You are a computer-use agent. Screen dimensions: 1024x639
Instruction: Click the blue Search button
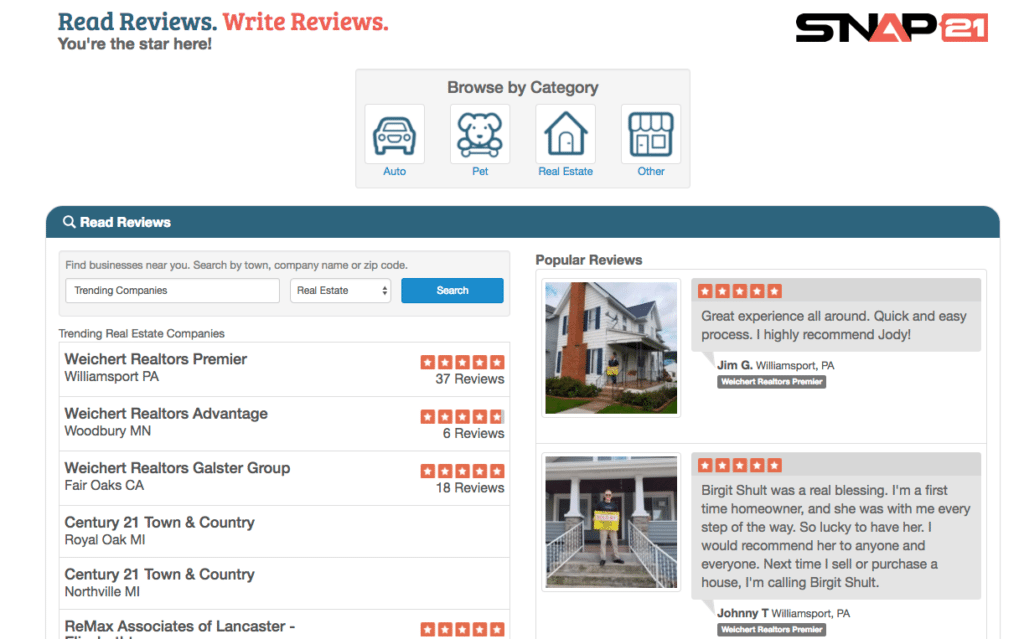click(453, 291)
